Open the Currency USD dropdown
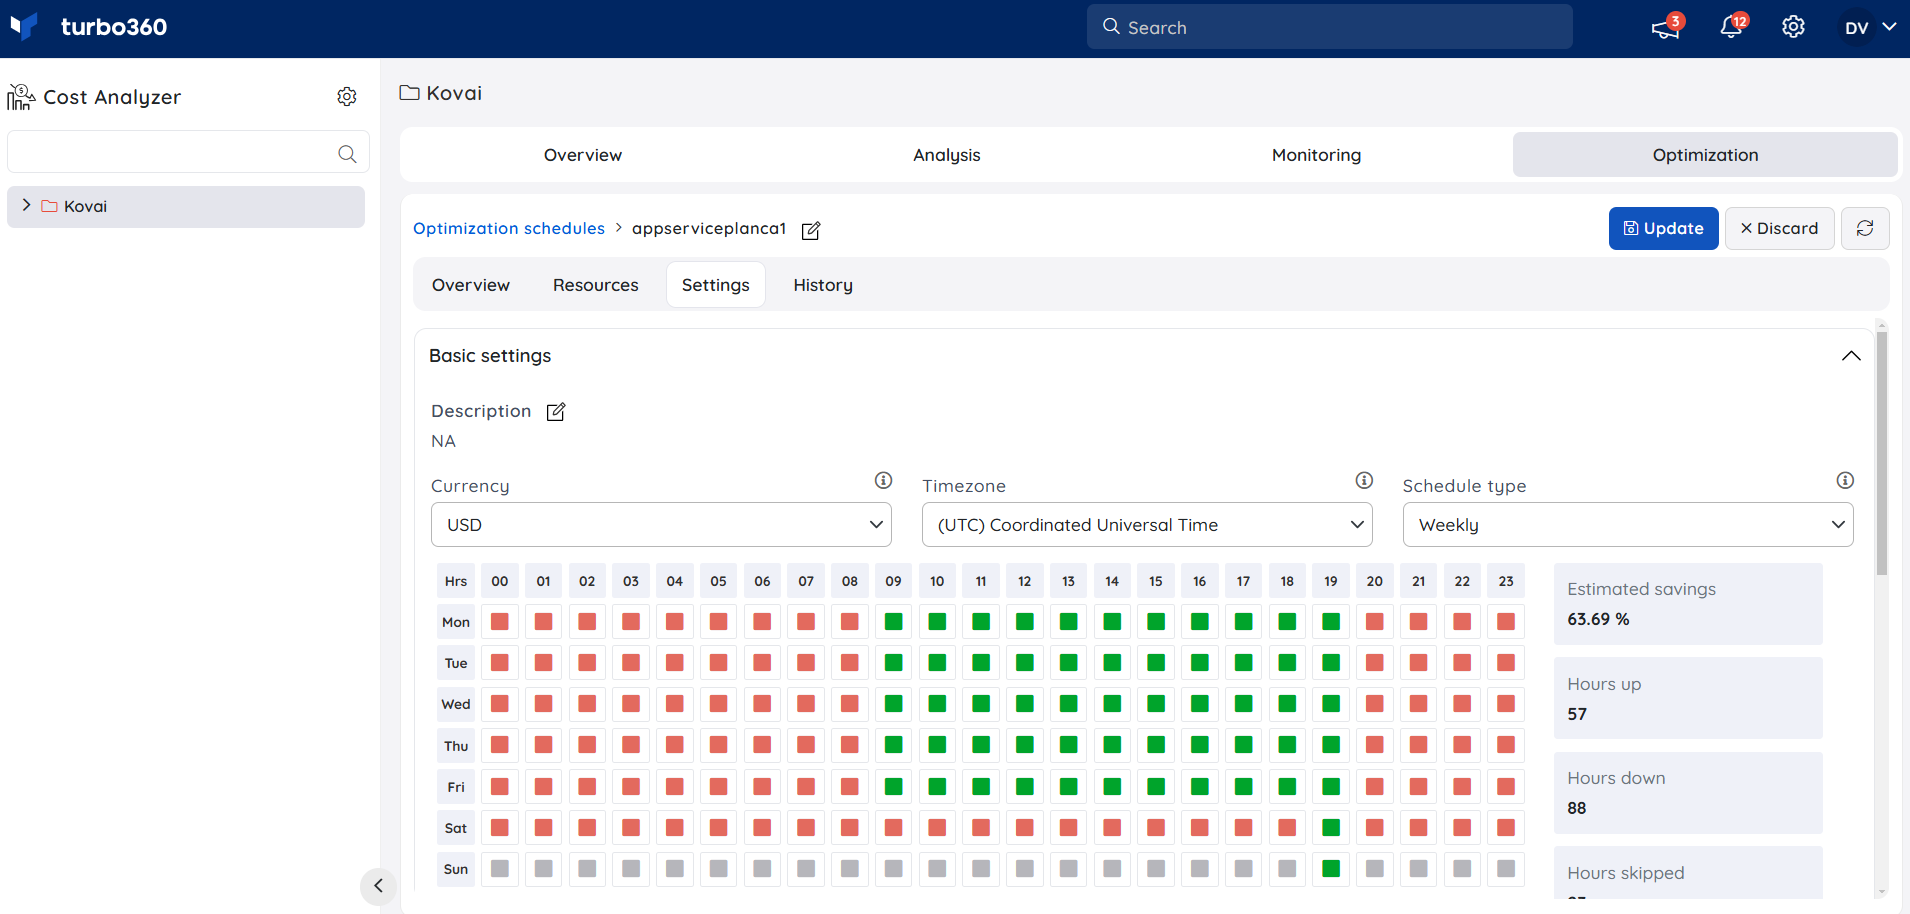This screenshot has width=1910, height=914. pyautogui.click(x=661, y=525)
